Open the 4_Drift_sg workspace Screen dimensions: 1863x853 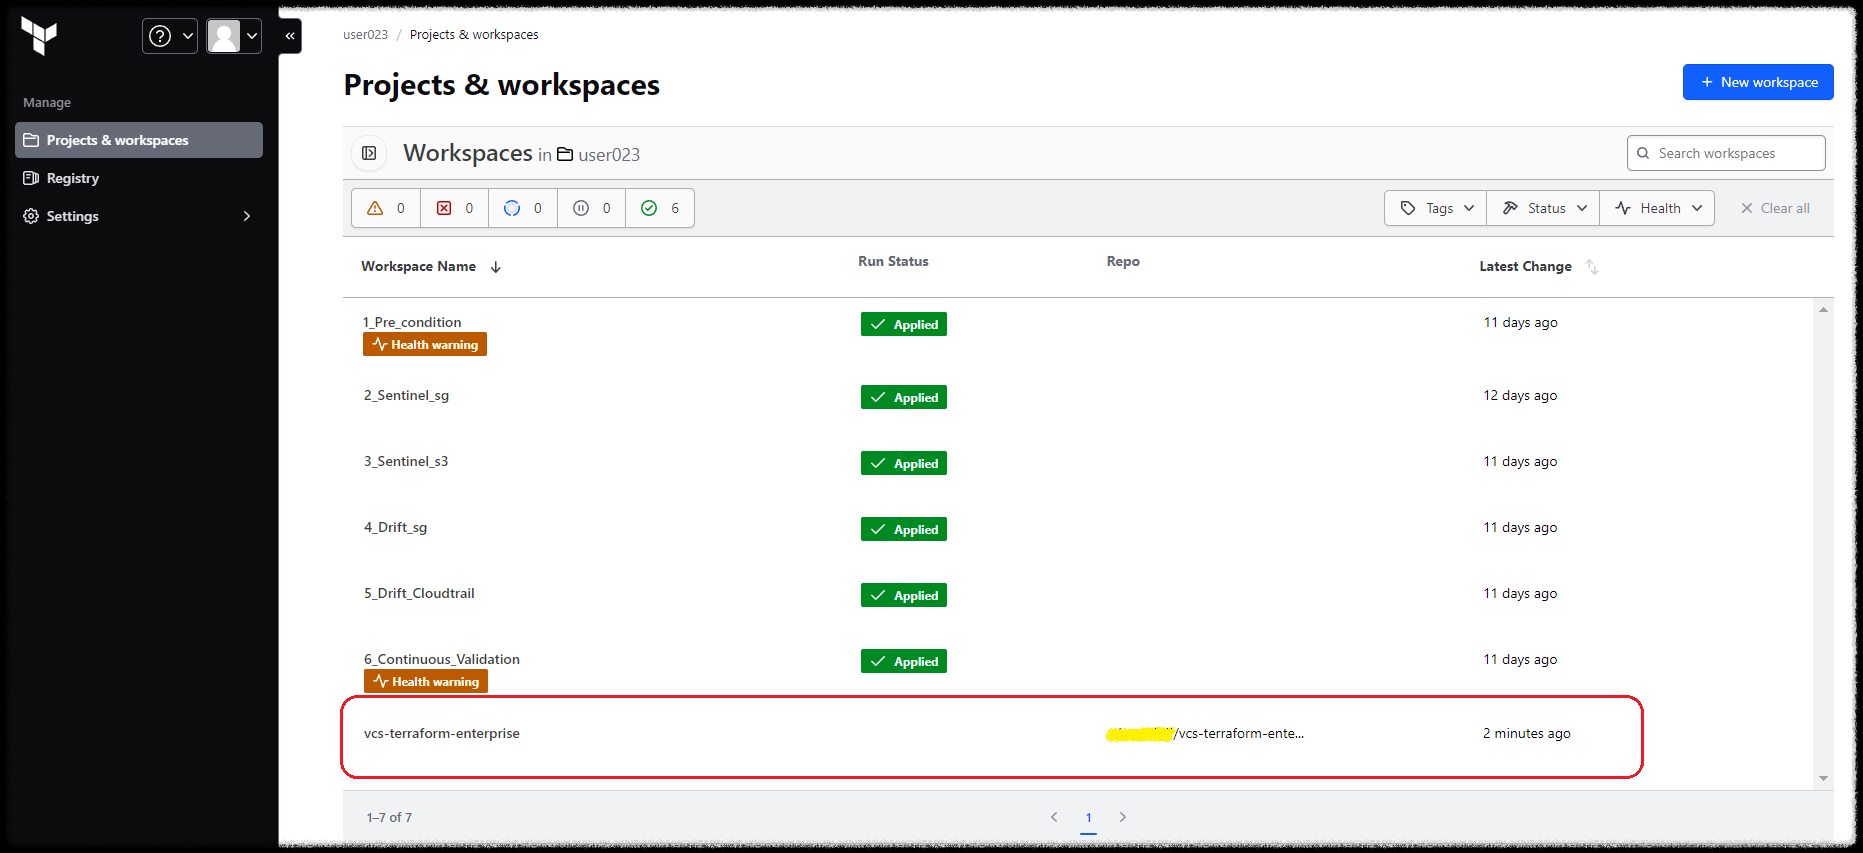395,527
